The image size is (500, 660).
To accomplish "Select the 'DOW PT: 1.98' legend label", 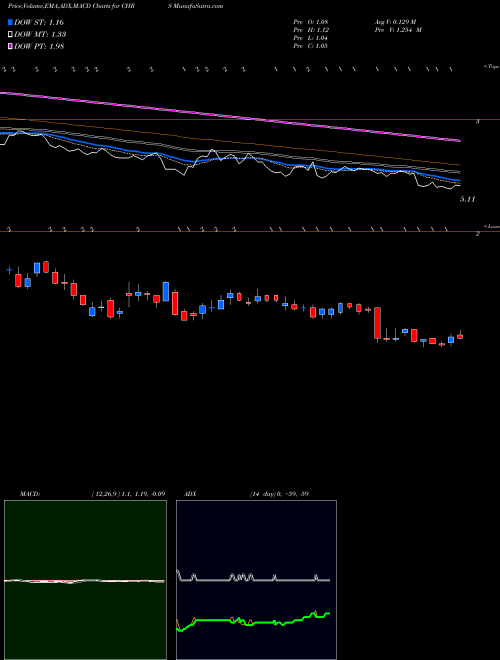I will click(x=39, y=47).
